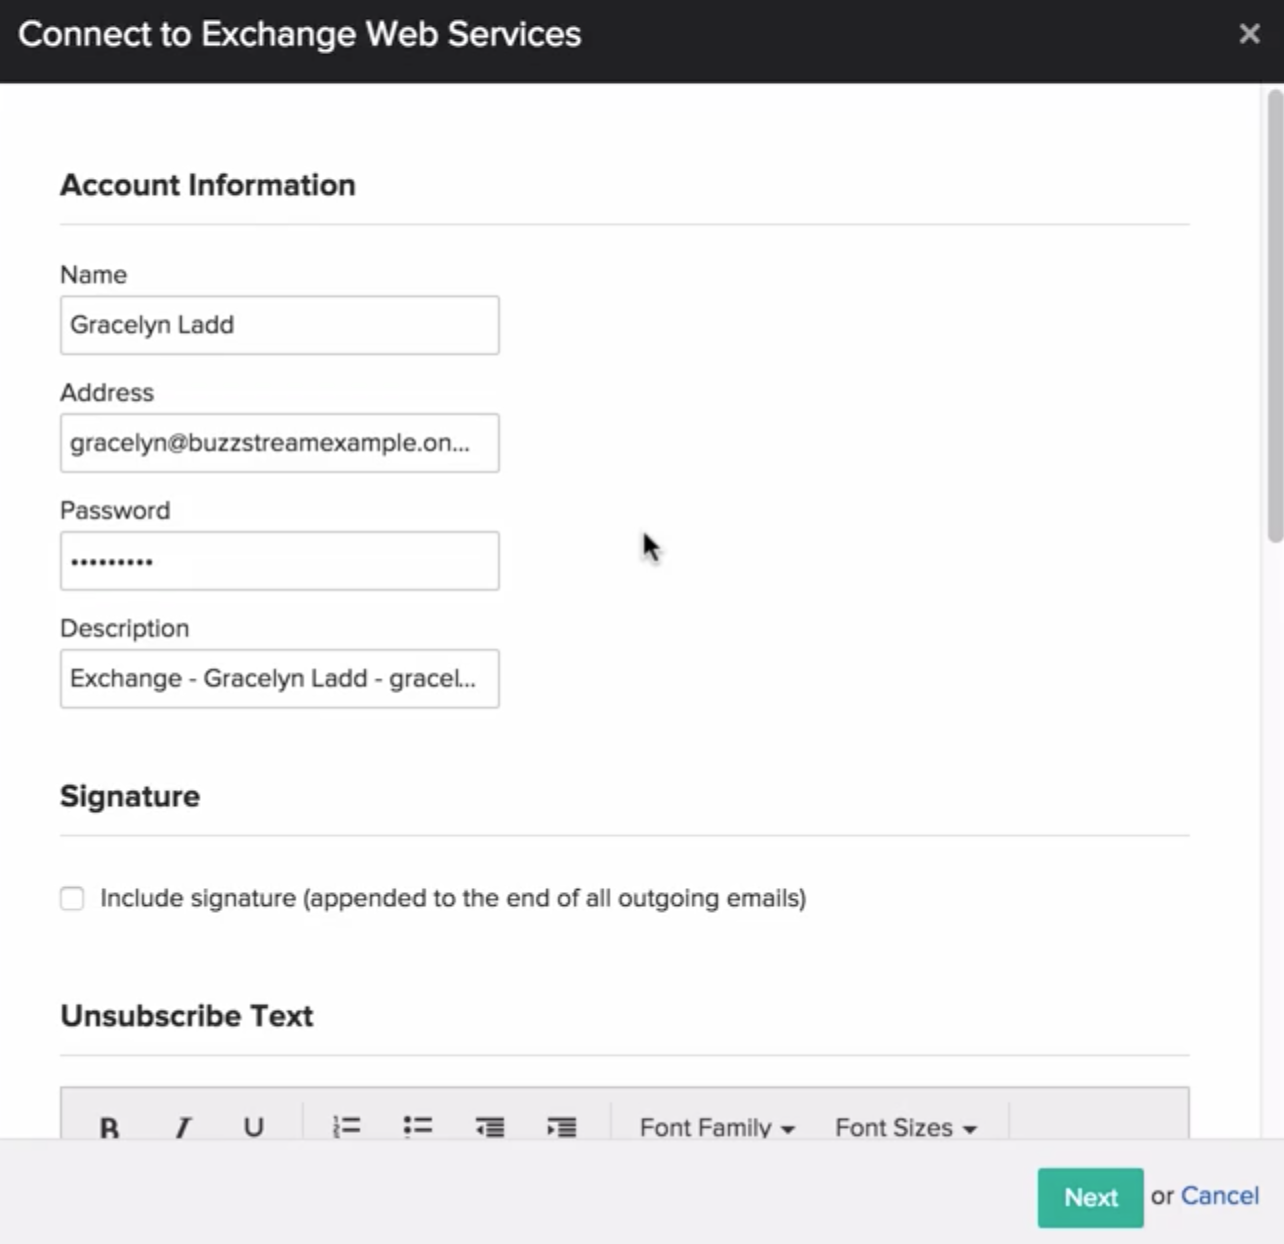Toggle bold formatting in Unsubscribe Text editor
Screen dimensions: 1284x1244
tap(110, 1127)
